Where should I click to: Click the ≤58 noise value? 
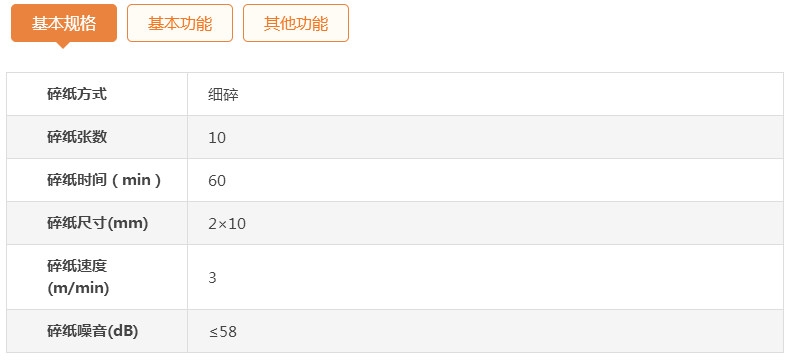click(223, 331)
